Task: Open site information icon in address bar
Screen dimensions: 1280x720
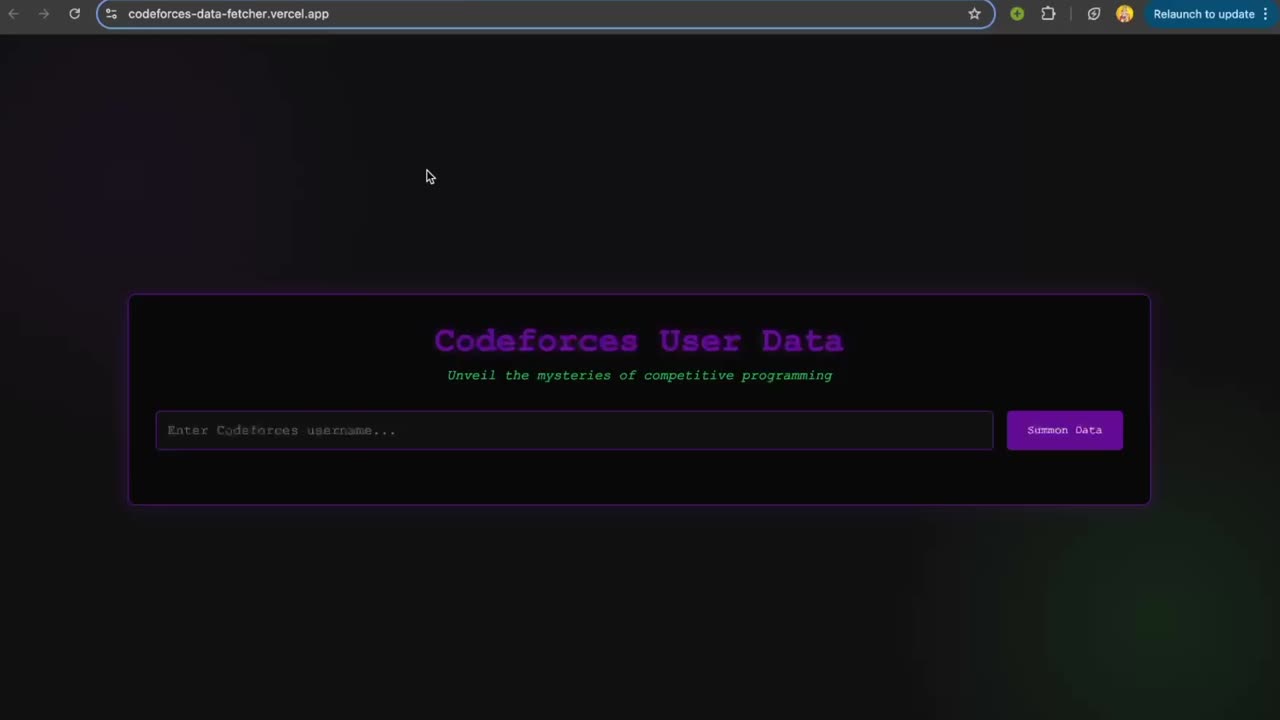Action: click(x=111, y=14)
